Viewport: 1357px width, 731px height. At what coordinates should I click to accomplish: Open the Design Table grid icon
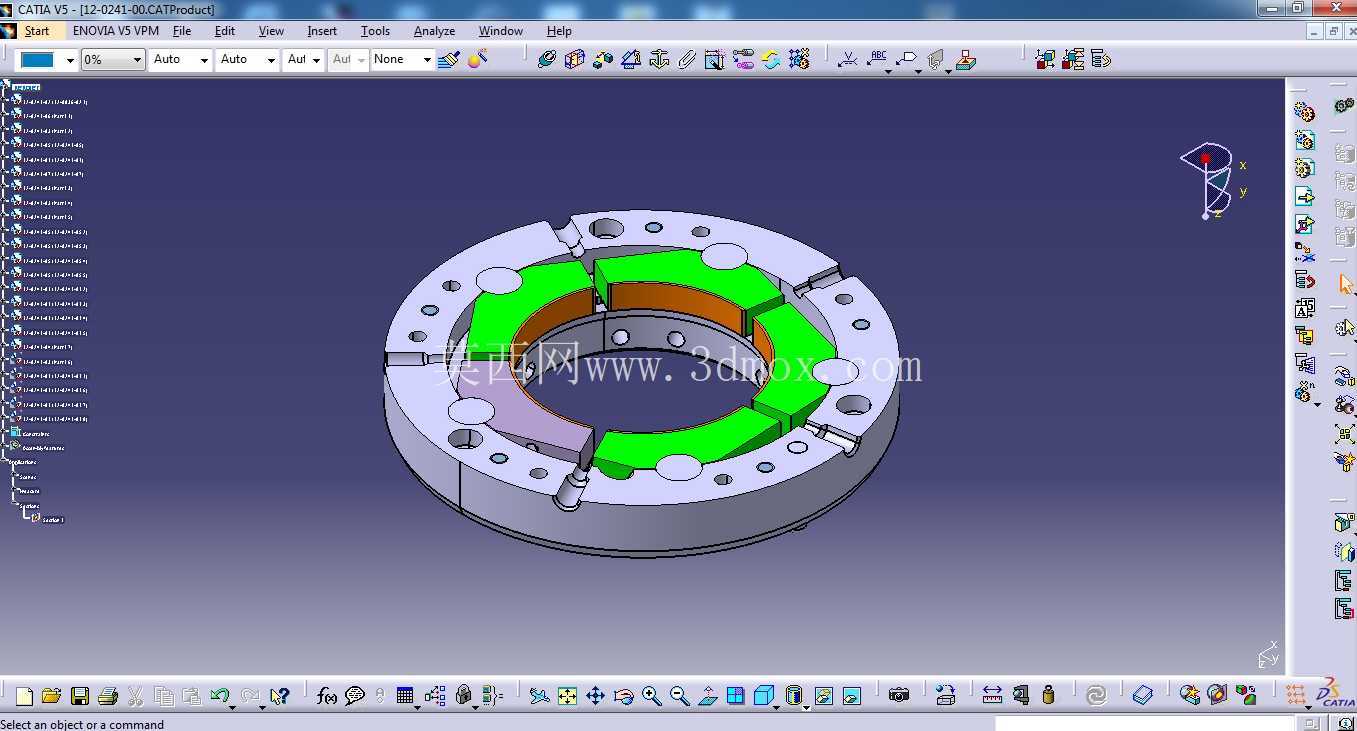point(405,696)
